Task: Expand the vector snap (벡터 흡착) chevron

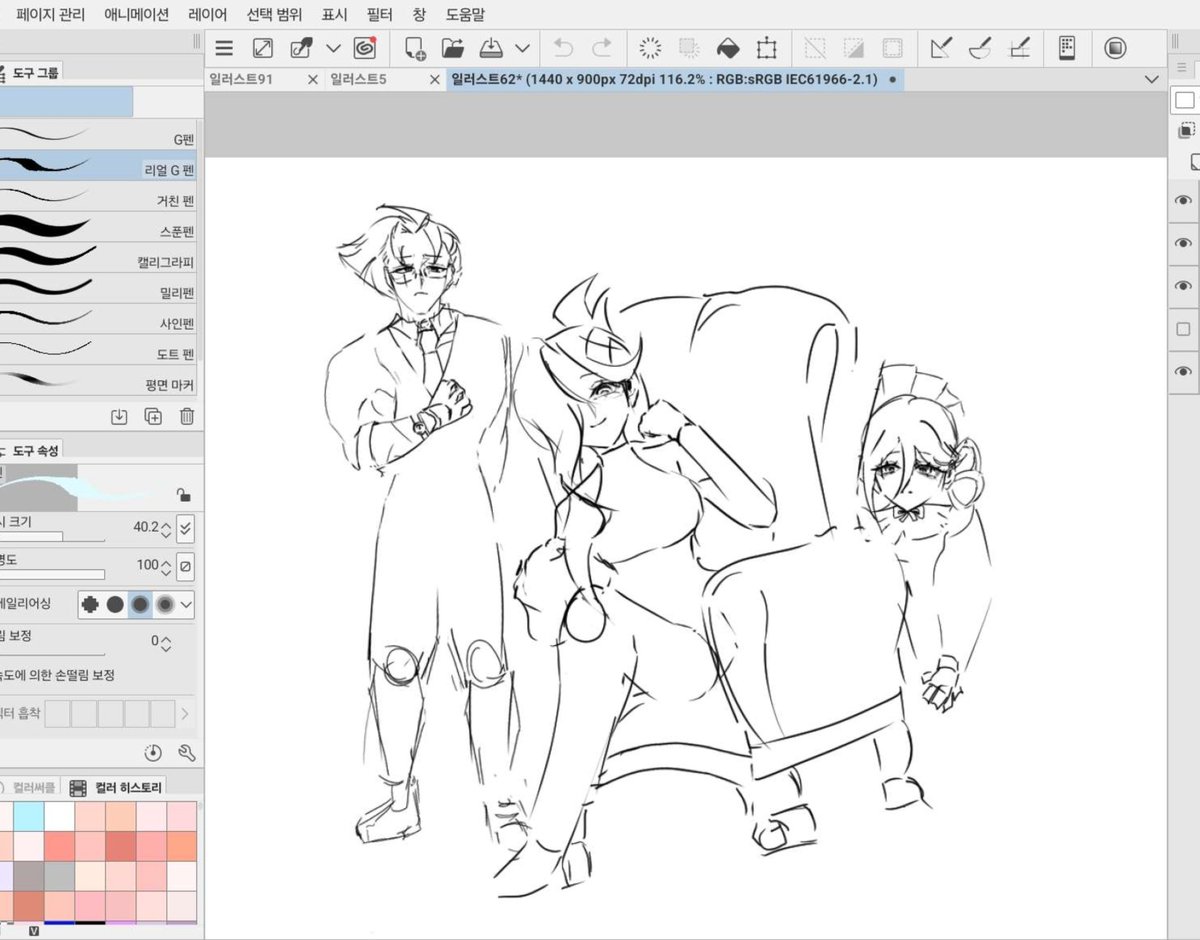Action: (185, 714)
